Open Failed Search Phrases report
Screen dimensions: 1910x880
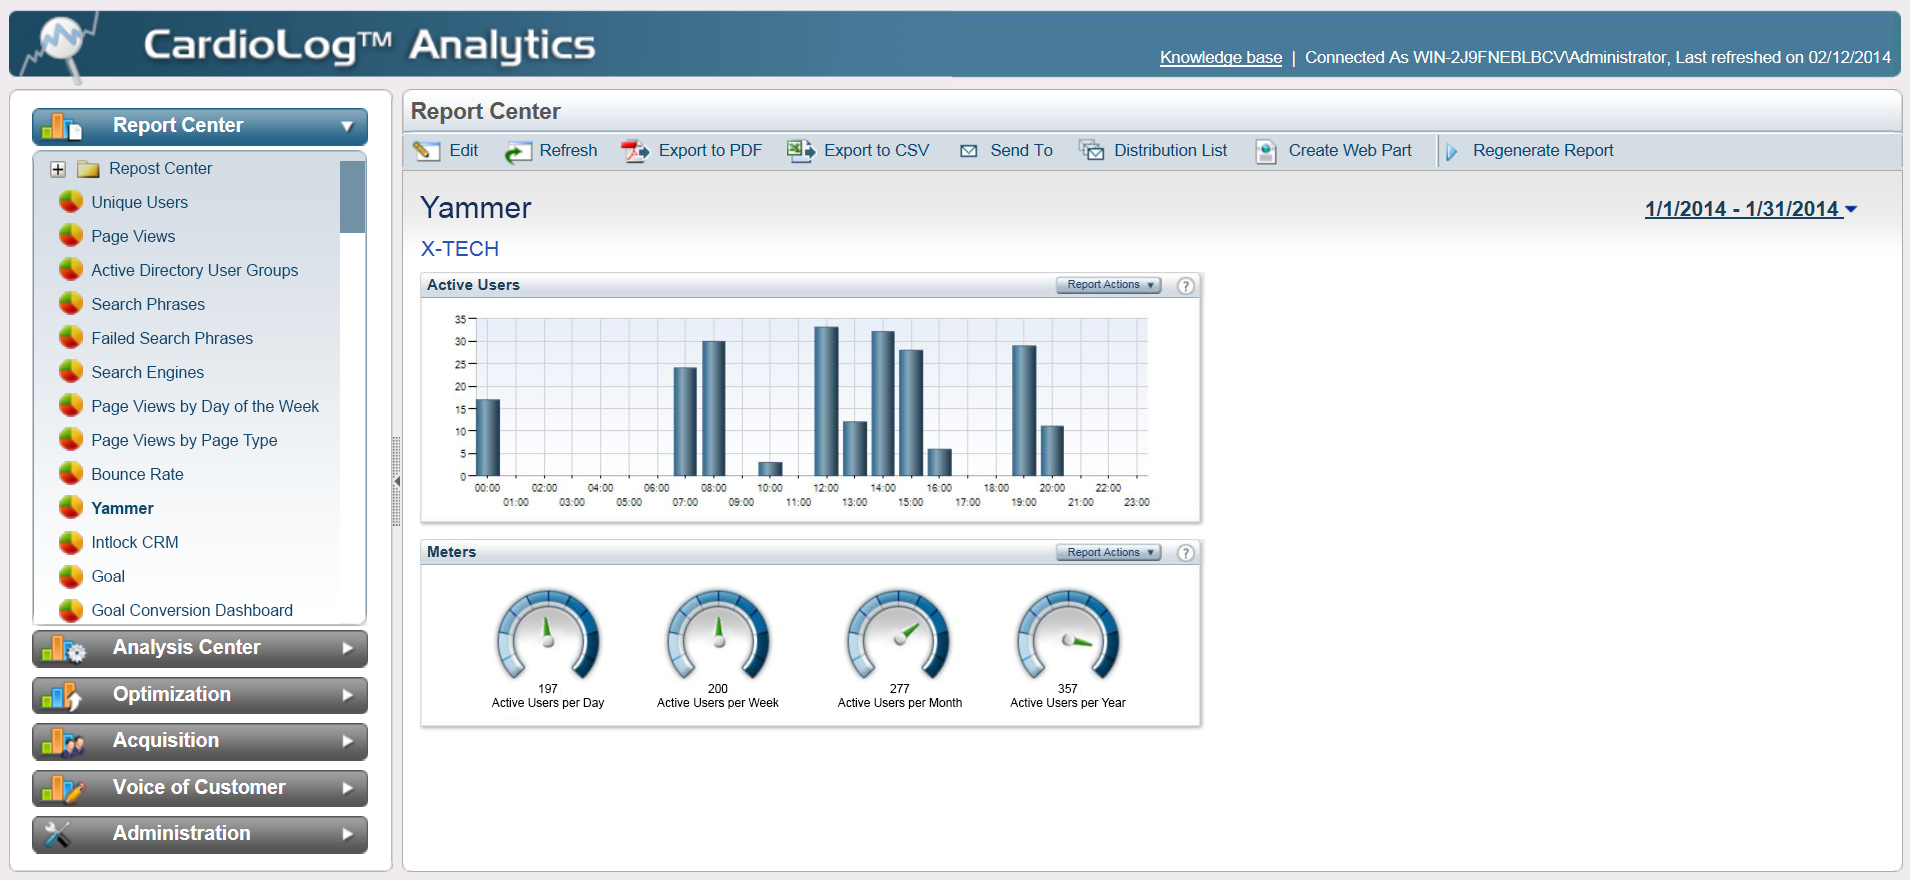tap(172, 338)
